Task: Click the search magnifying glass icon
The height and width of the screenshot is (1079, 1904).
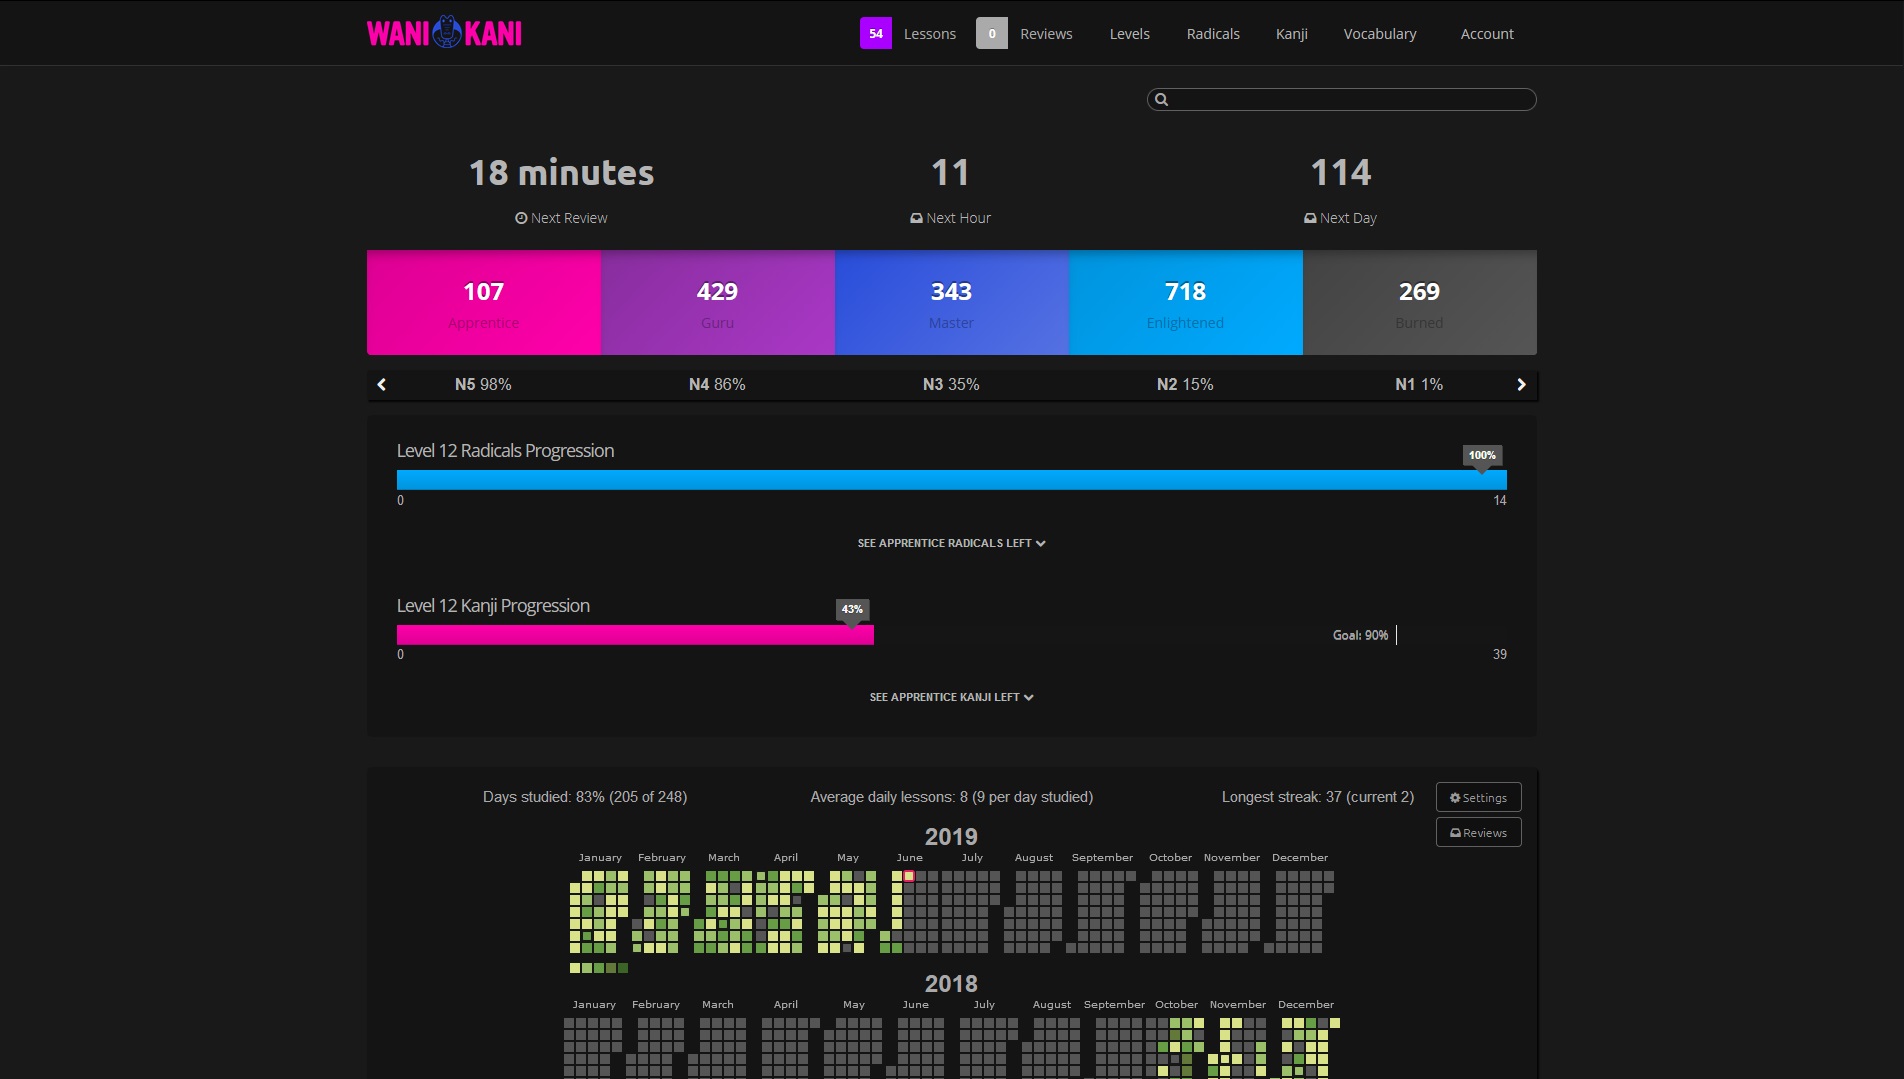Action: [1161, 100]
